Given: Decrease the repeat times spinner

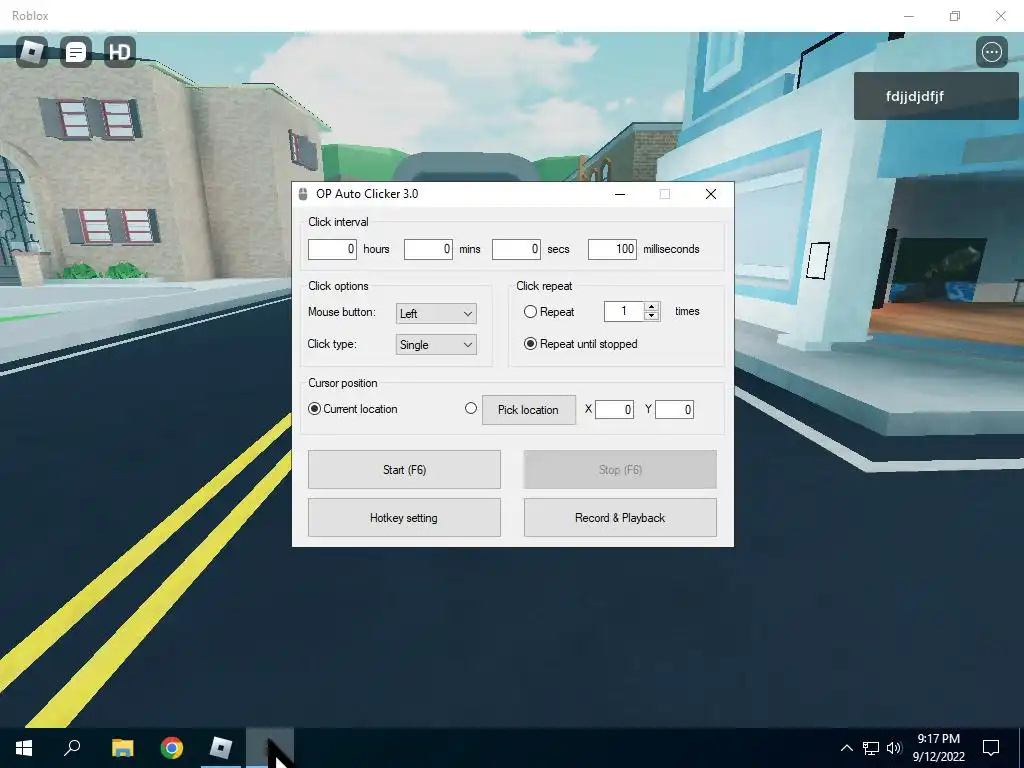Looking at the screenshot, I should (x=651, y=316).
